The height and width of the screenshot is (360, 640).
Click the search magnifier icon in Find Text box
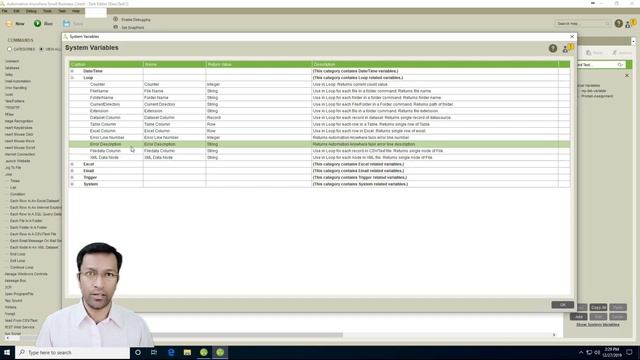pos(620,65)
